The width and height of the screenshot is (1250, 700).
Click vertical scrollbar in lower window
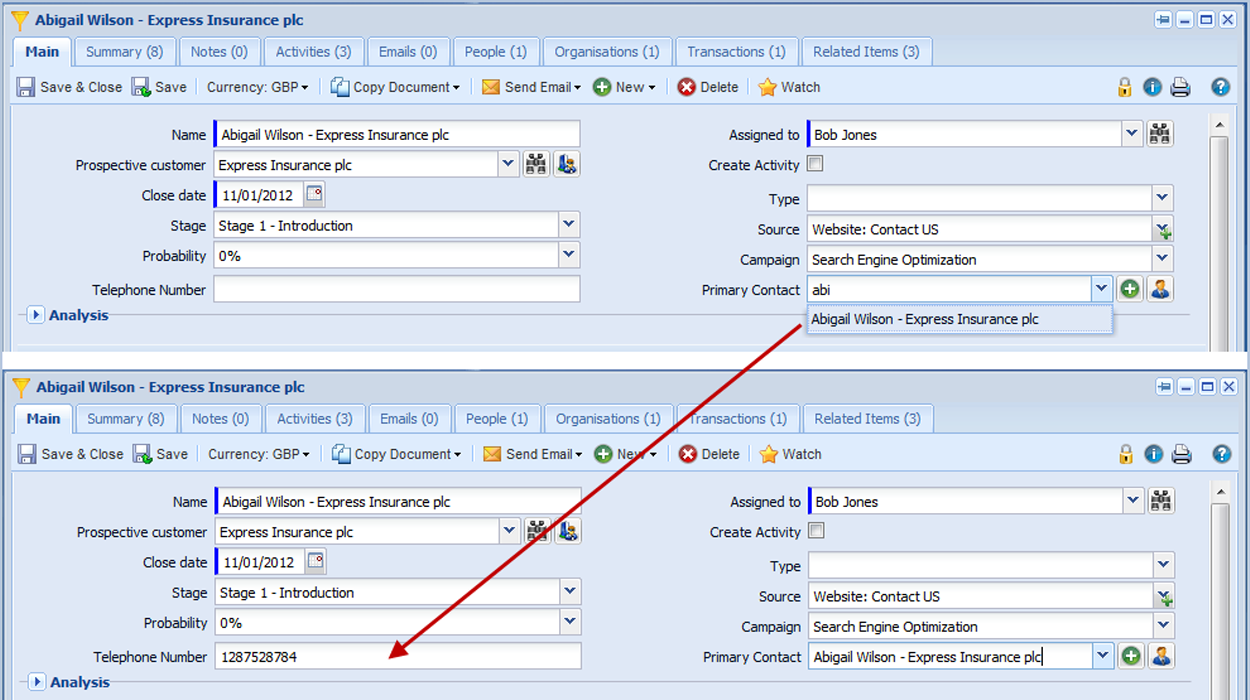coord(1219,590)
